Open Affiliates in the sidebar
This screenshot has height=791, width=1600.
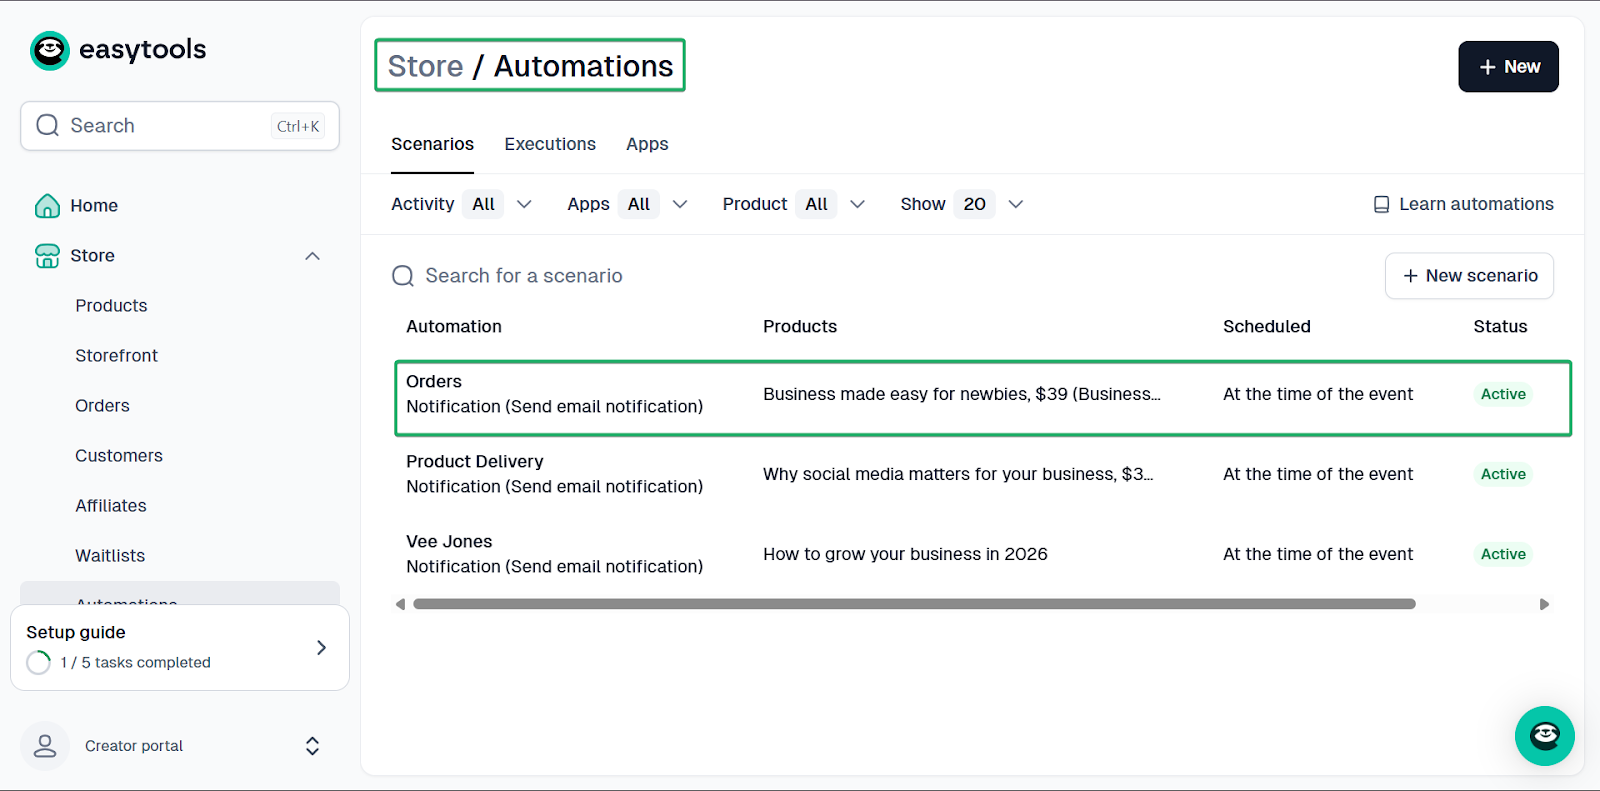pyautogui.click(x=111, y=506)
